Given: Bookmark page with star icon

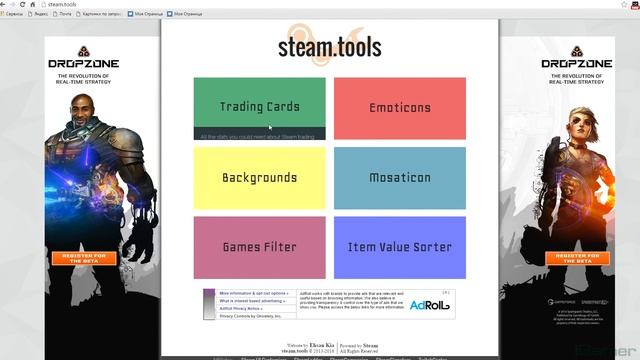Looking at the screenshot, I should pos(624,4).
